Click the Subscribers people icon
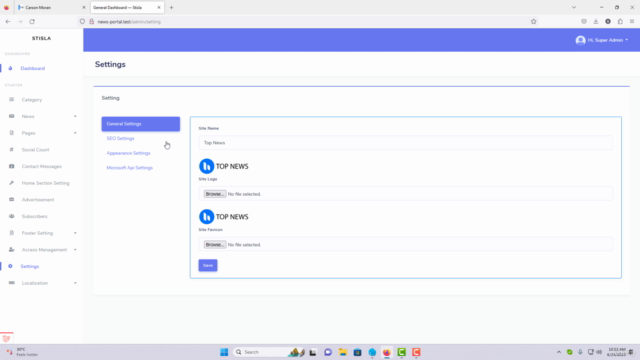Screen dimensions: 640x360 (x=11, y=216)
